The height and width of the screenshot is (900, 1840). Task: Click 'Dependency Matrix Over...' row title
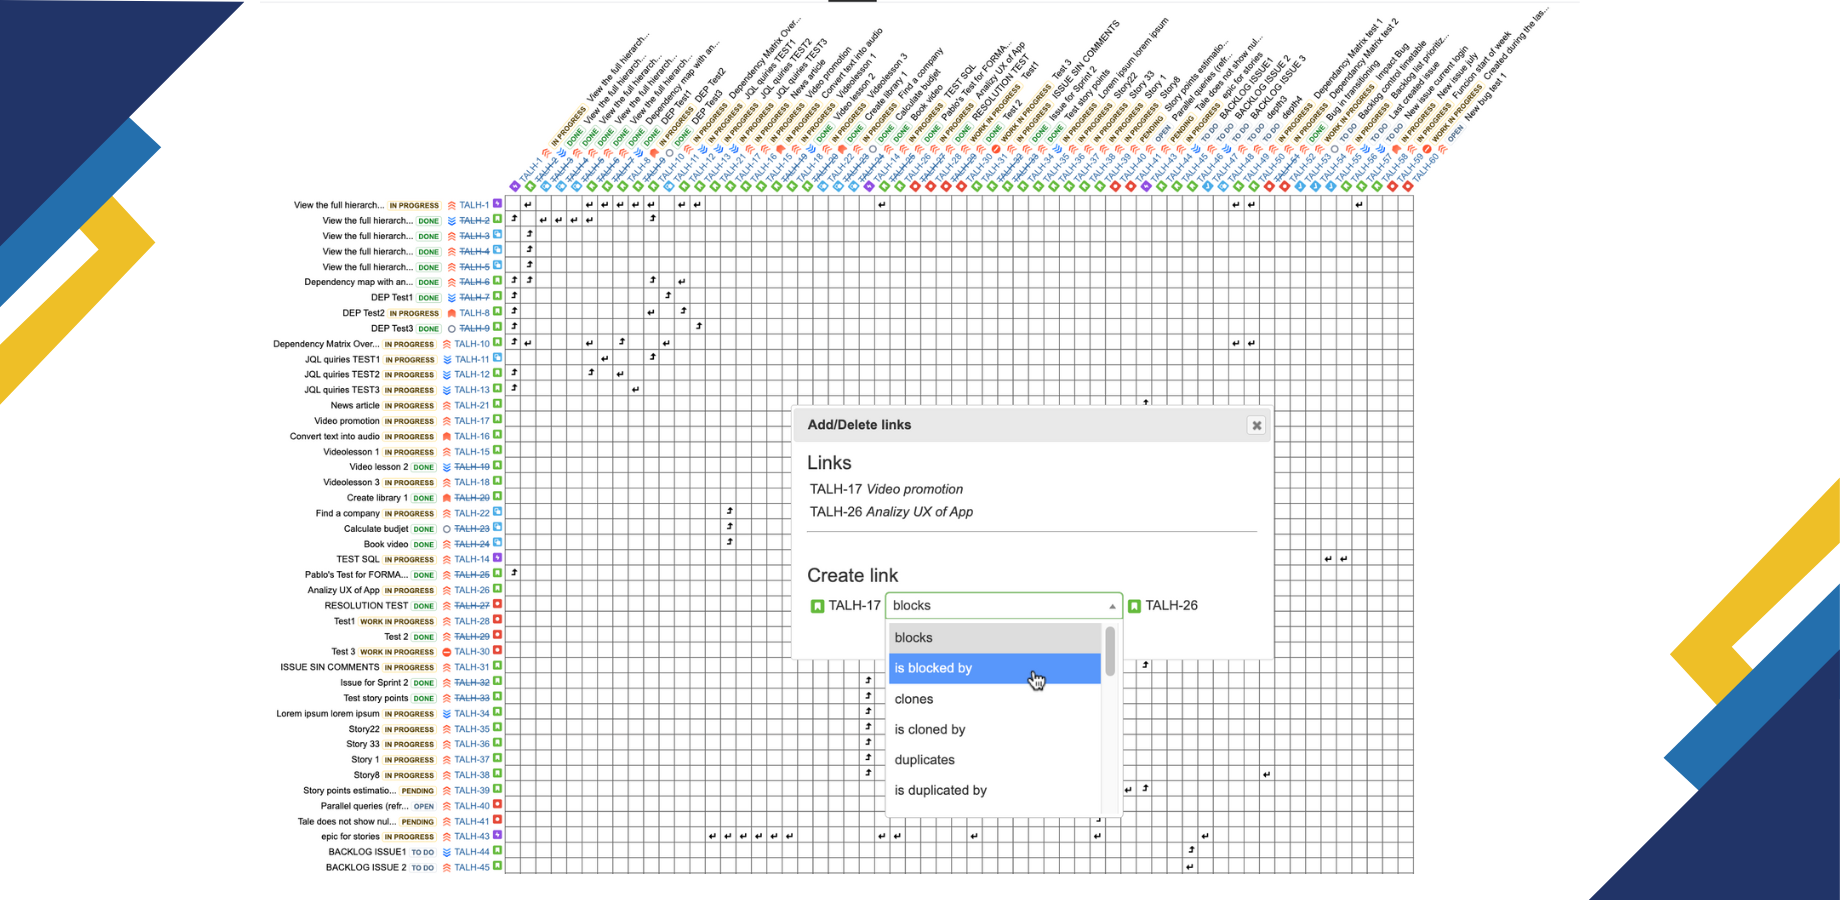[326, 344]
